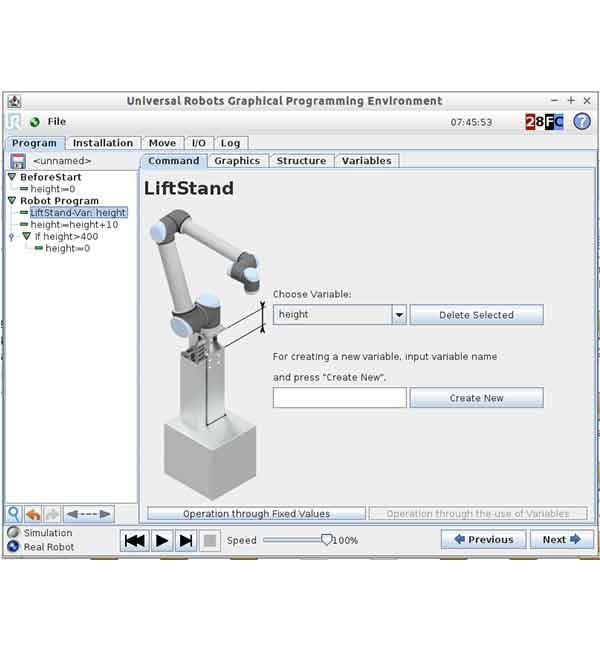This screenshot has height=650, width=600.
Task: Switch to the Program tab
Action: (34, 143)
